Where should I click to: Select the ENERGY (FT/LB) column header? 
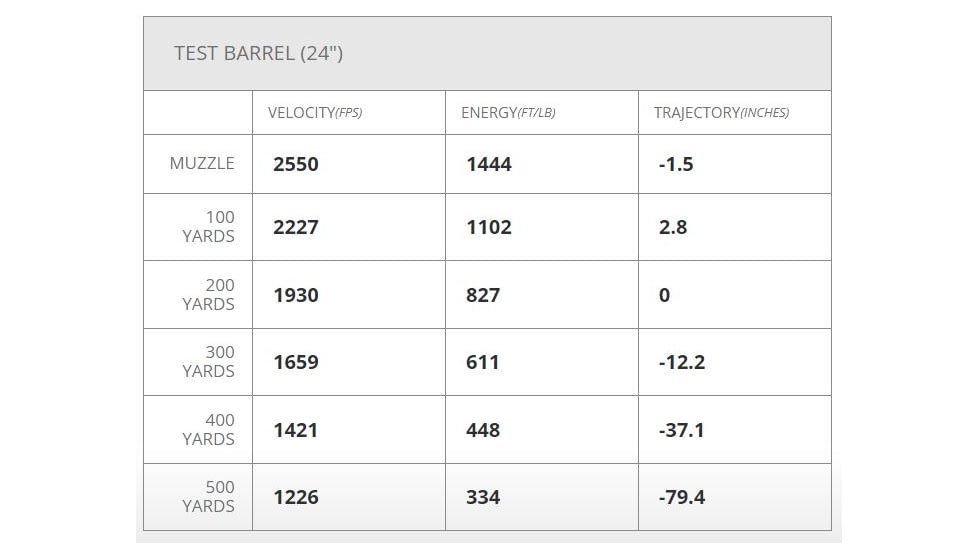[508, 113]
